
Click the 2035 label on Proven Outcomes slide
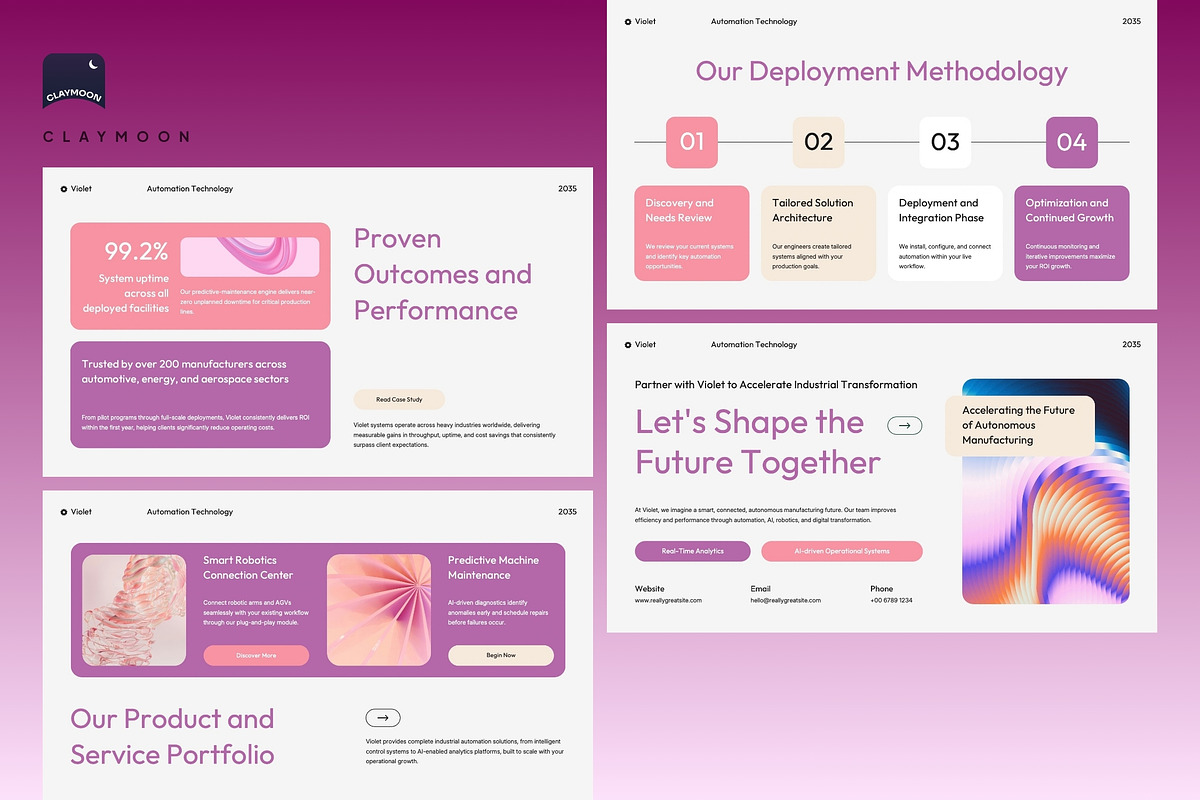pyautogui.click(x=567, y=188)
